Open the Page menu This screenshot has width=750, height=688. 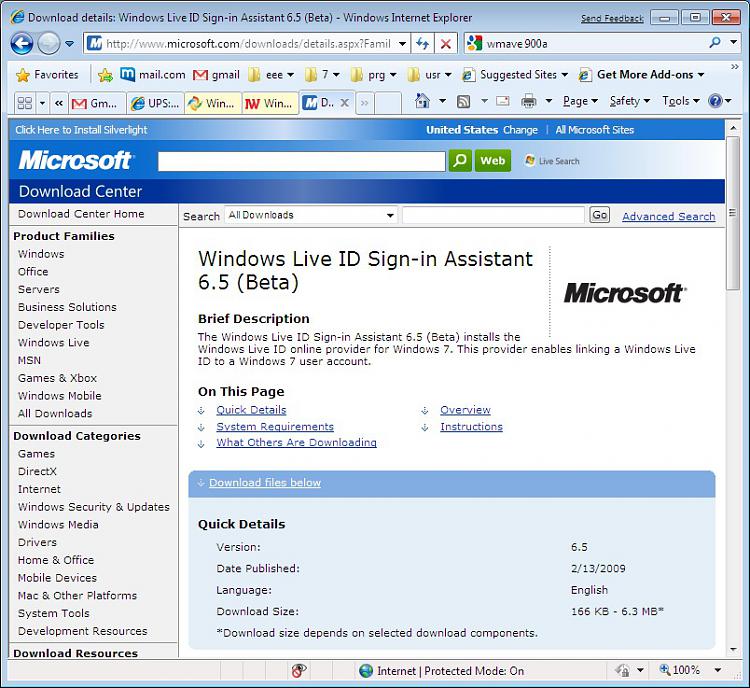(580, 101)
